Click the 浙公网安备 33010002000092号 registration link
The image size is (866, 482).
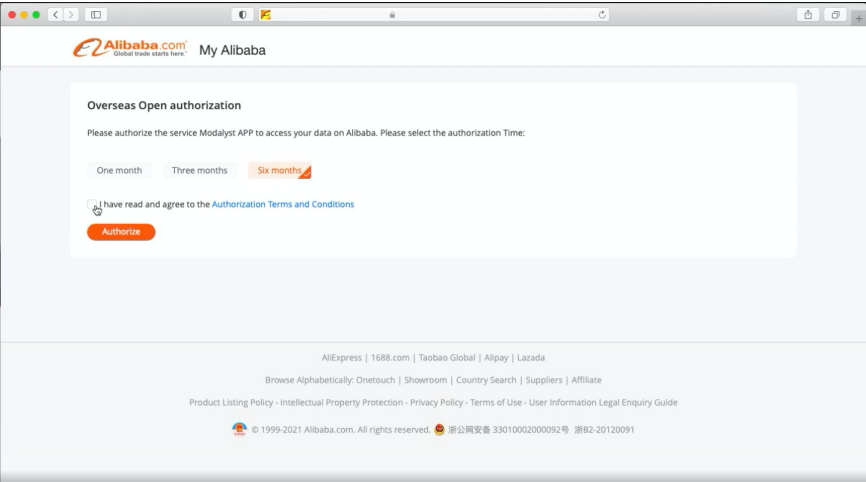tap(508, 430)
